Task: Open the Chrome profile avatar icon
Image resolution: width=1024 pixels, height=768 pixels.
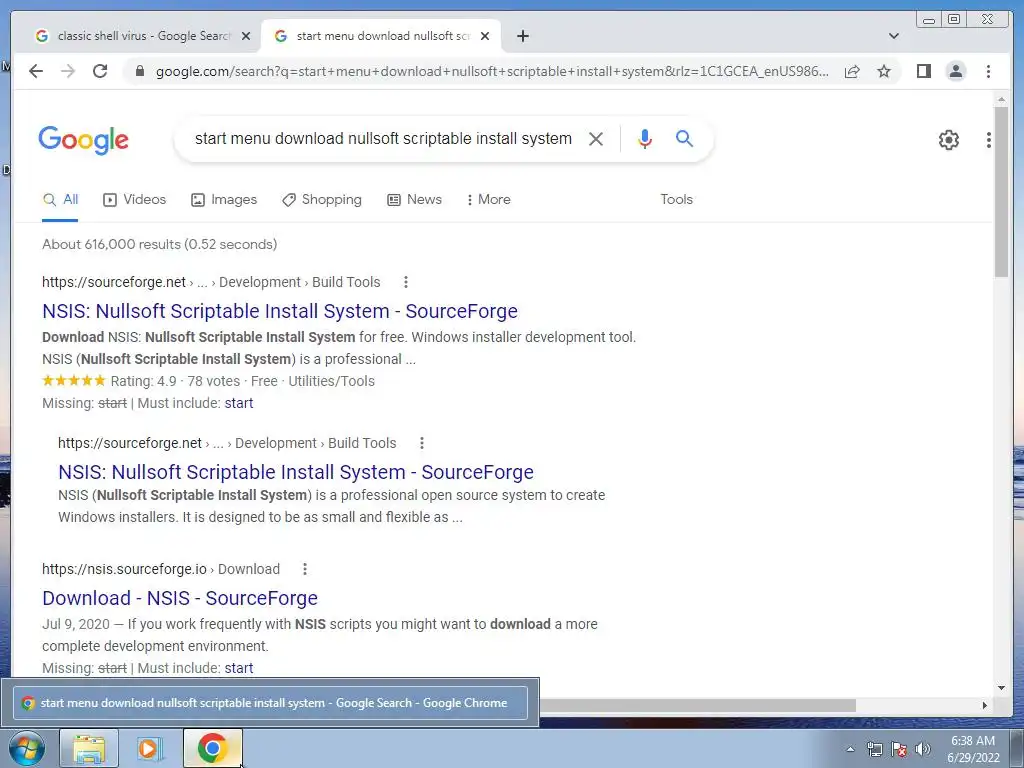Action: [955, 71]
